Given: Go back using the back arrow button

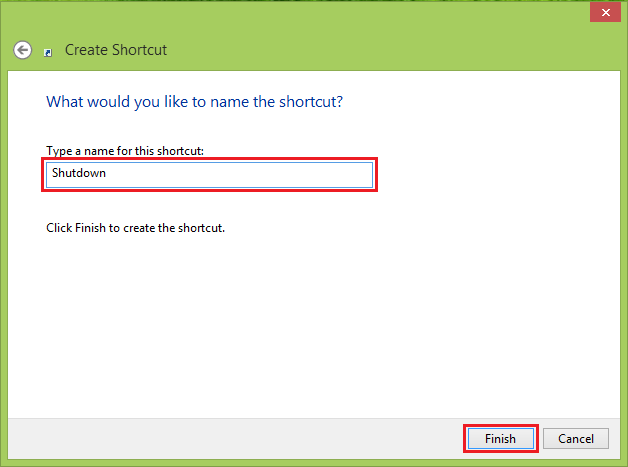Looking at the screenshot, I should 22,50.
